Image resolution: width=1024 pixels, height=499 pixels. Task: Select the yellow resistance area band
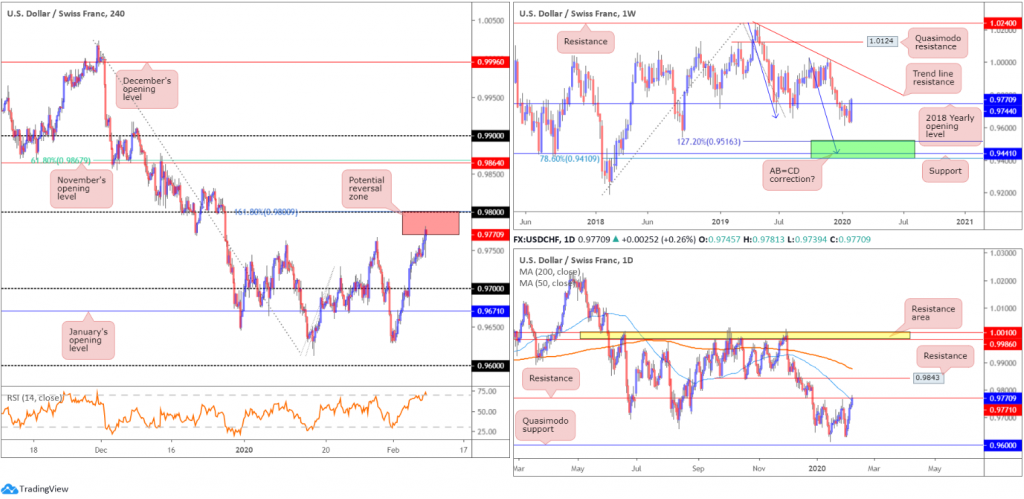(x=747, y=335)
